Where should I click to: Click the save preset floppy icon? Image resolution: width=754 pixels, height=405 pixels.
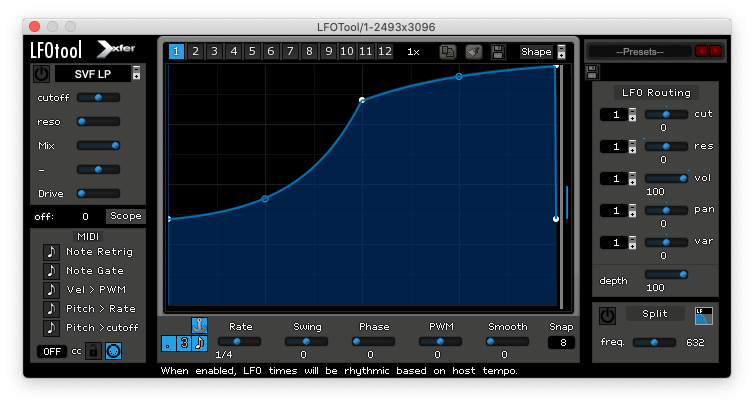[592, 72]
